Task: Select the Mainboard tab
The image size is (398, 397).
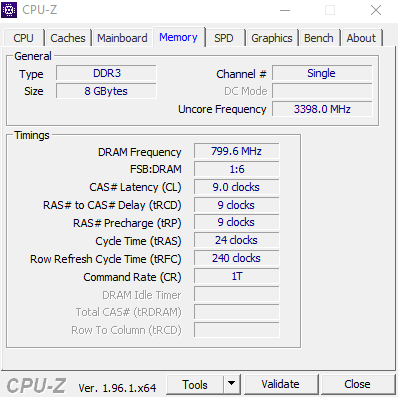Action: [x=122, y=38]
